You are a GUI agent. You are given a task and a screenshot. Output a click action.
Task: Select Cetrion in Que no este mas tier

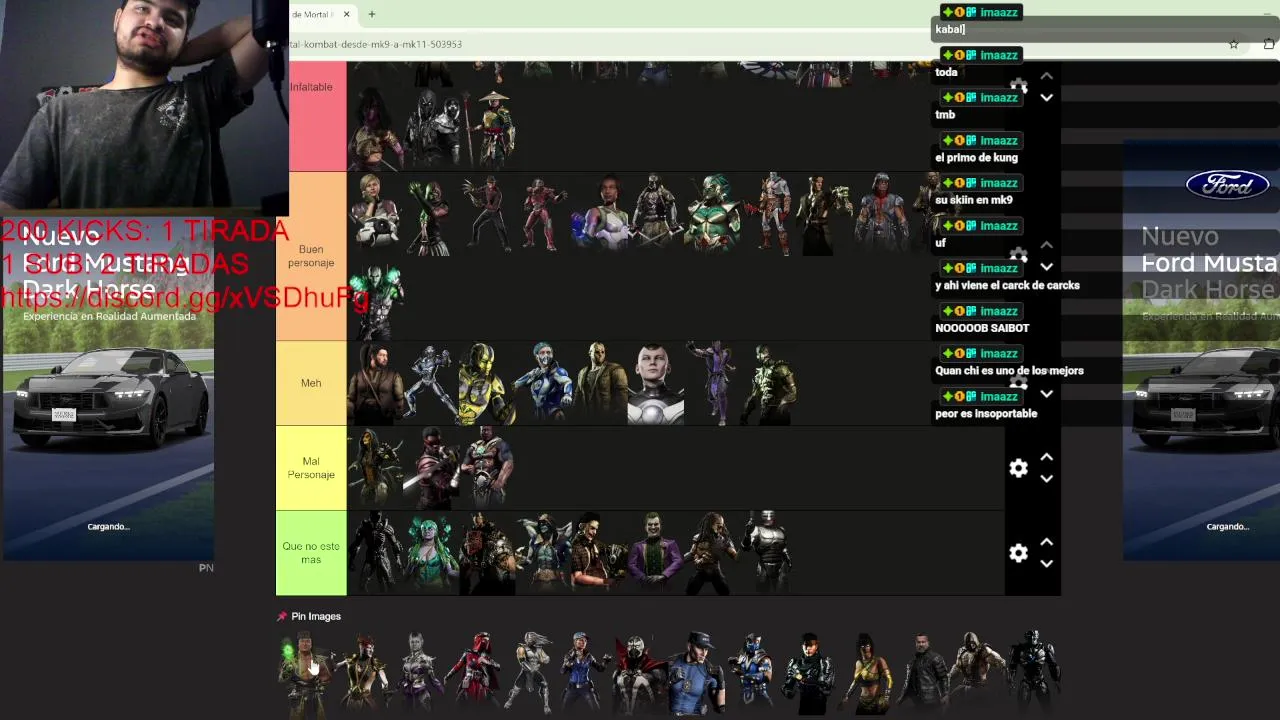tap(432, 553)
